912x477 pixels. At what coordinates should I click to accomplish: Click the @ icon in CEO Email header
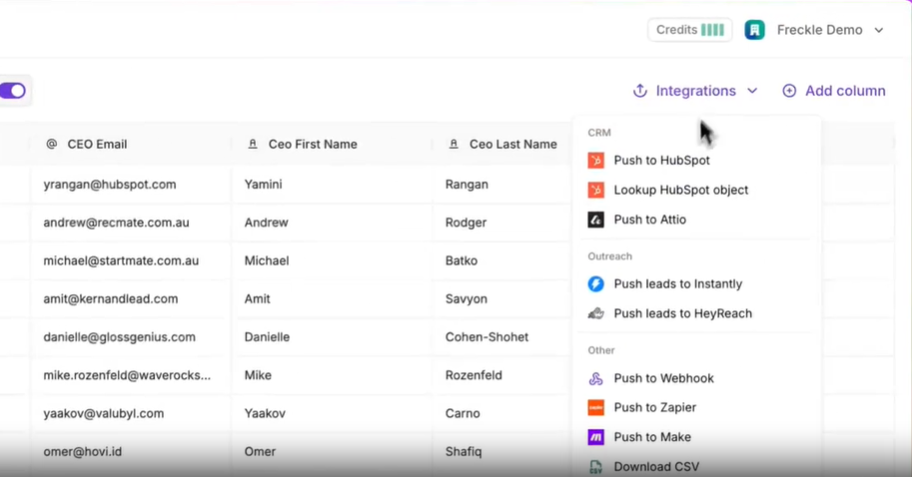point(51,144)
